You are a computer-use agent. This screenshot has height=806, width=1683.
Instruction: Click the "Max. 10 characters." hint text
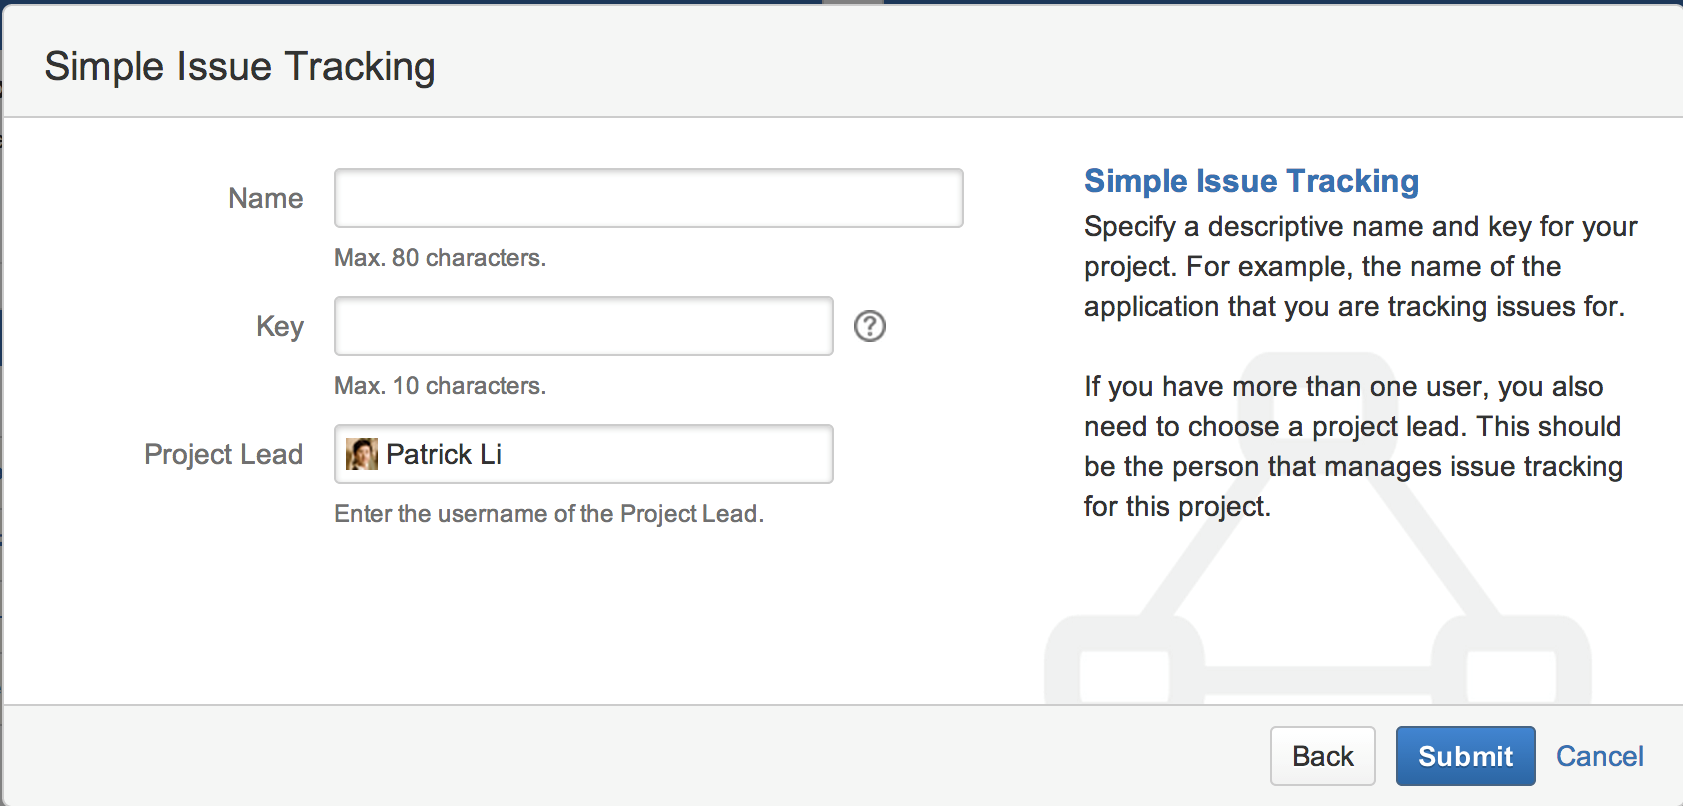click(440, 386)
